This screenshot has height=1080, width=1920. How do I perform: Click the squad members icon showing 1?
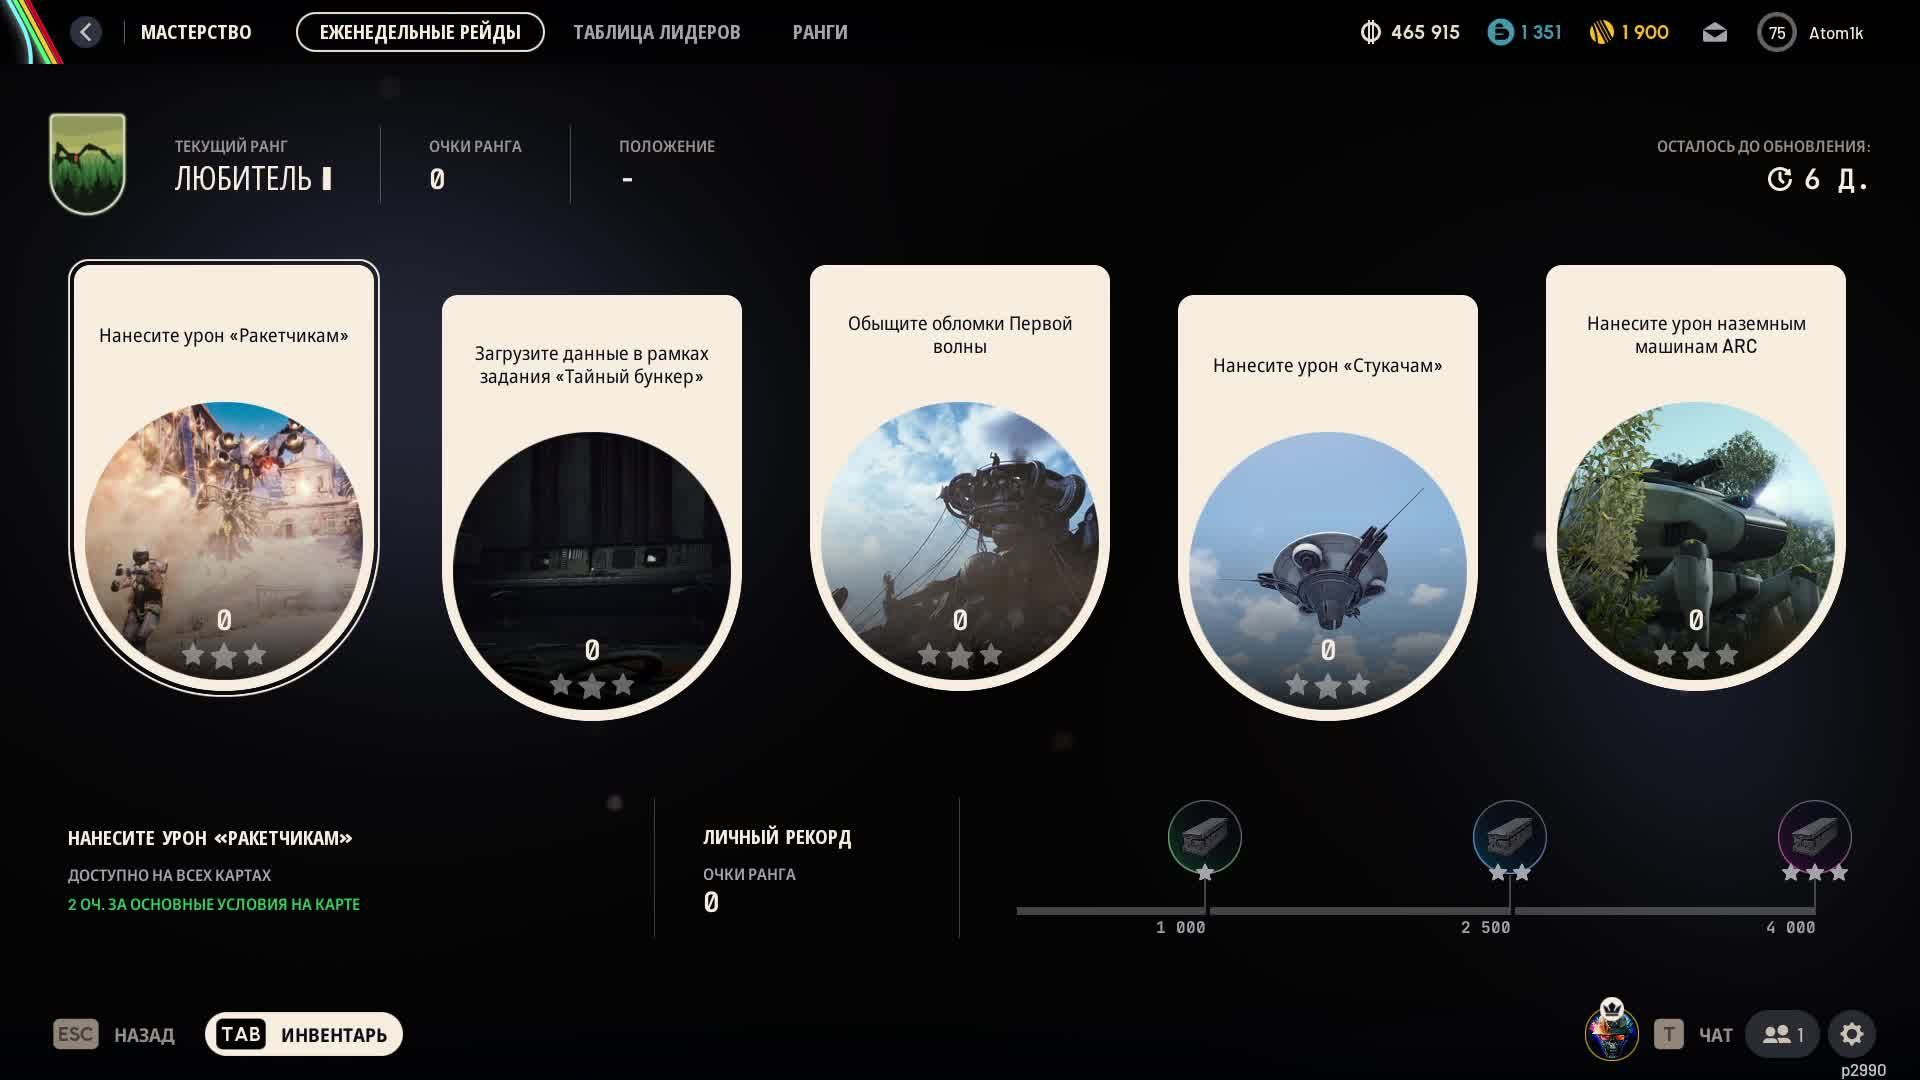[x=1783, y=1034]
